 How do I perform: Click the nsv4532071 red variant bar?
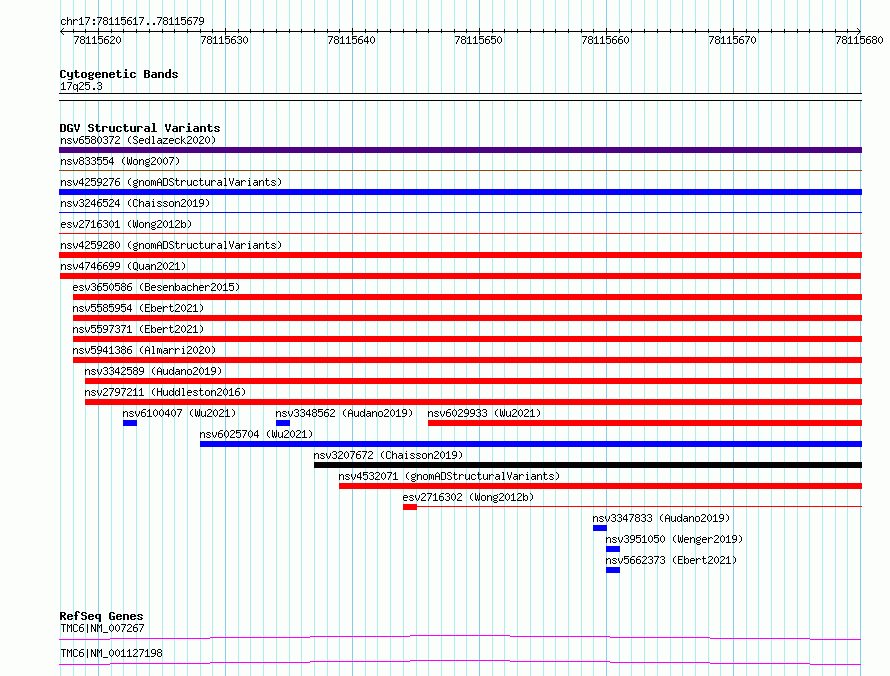[x=601, y=486]
